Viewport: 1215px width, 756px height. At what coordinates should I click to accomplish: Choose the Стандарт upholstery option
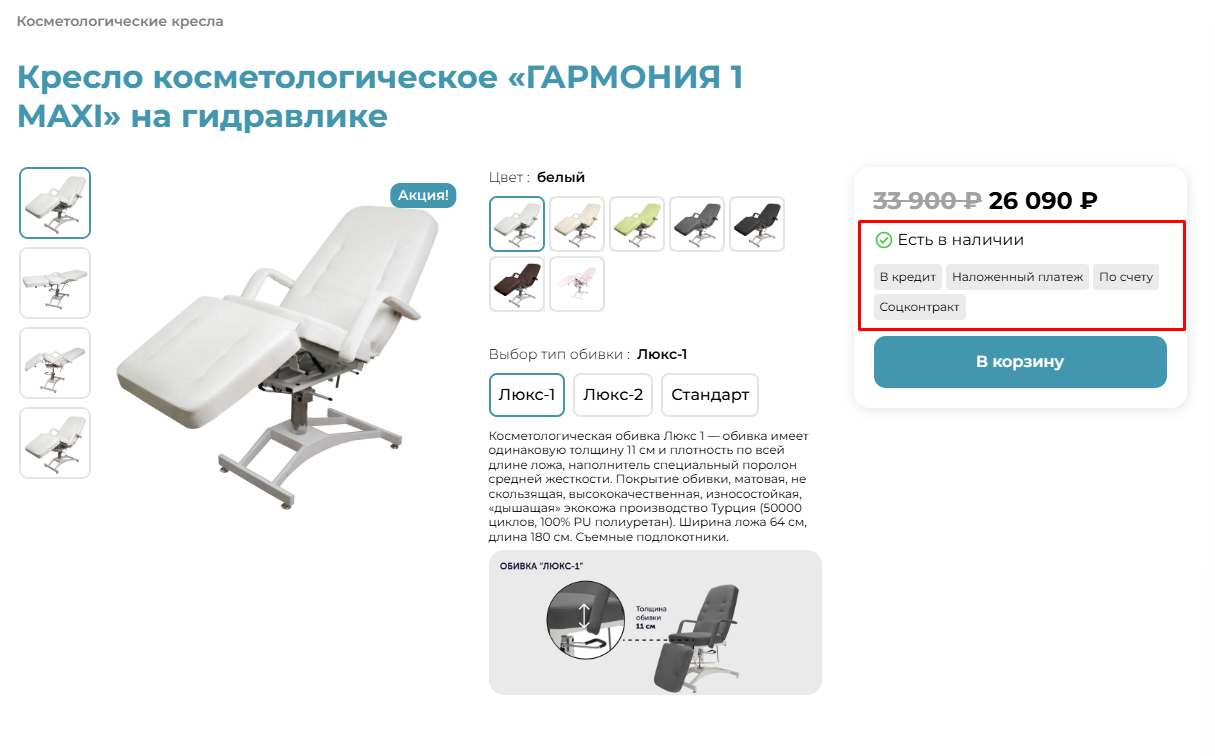[710, 395]
